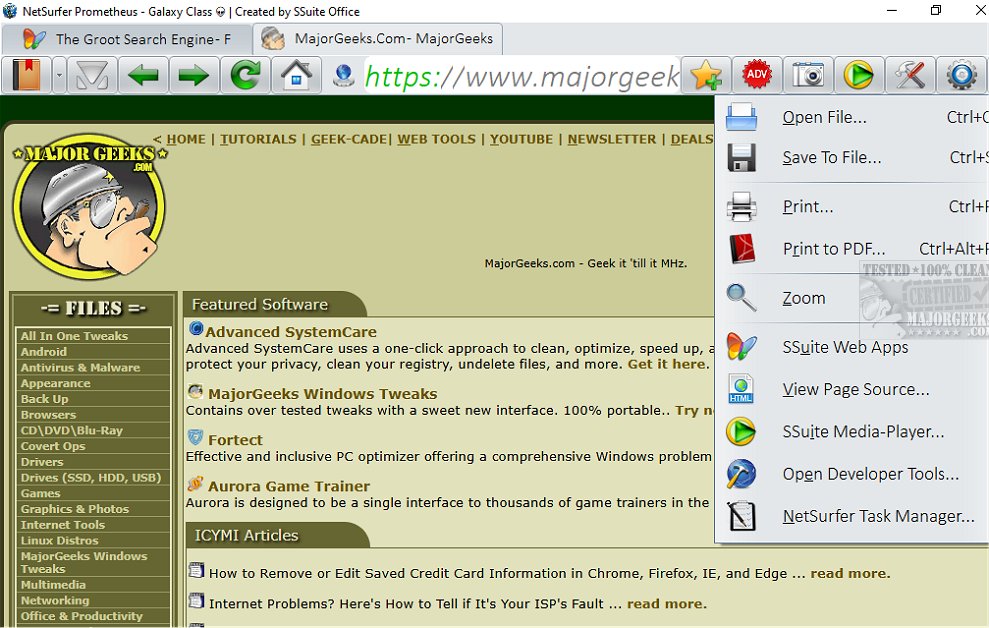Toggle the red ADV ad blocker icon
The width and height of the screenshot is (989, 628).
click(x=757, y=75)
